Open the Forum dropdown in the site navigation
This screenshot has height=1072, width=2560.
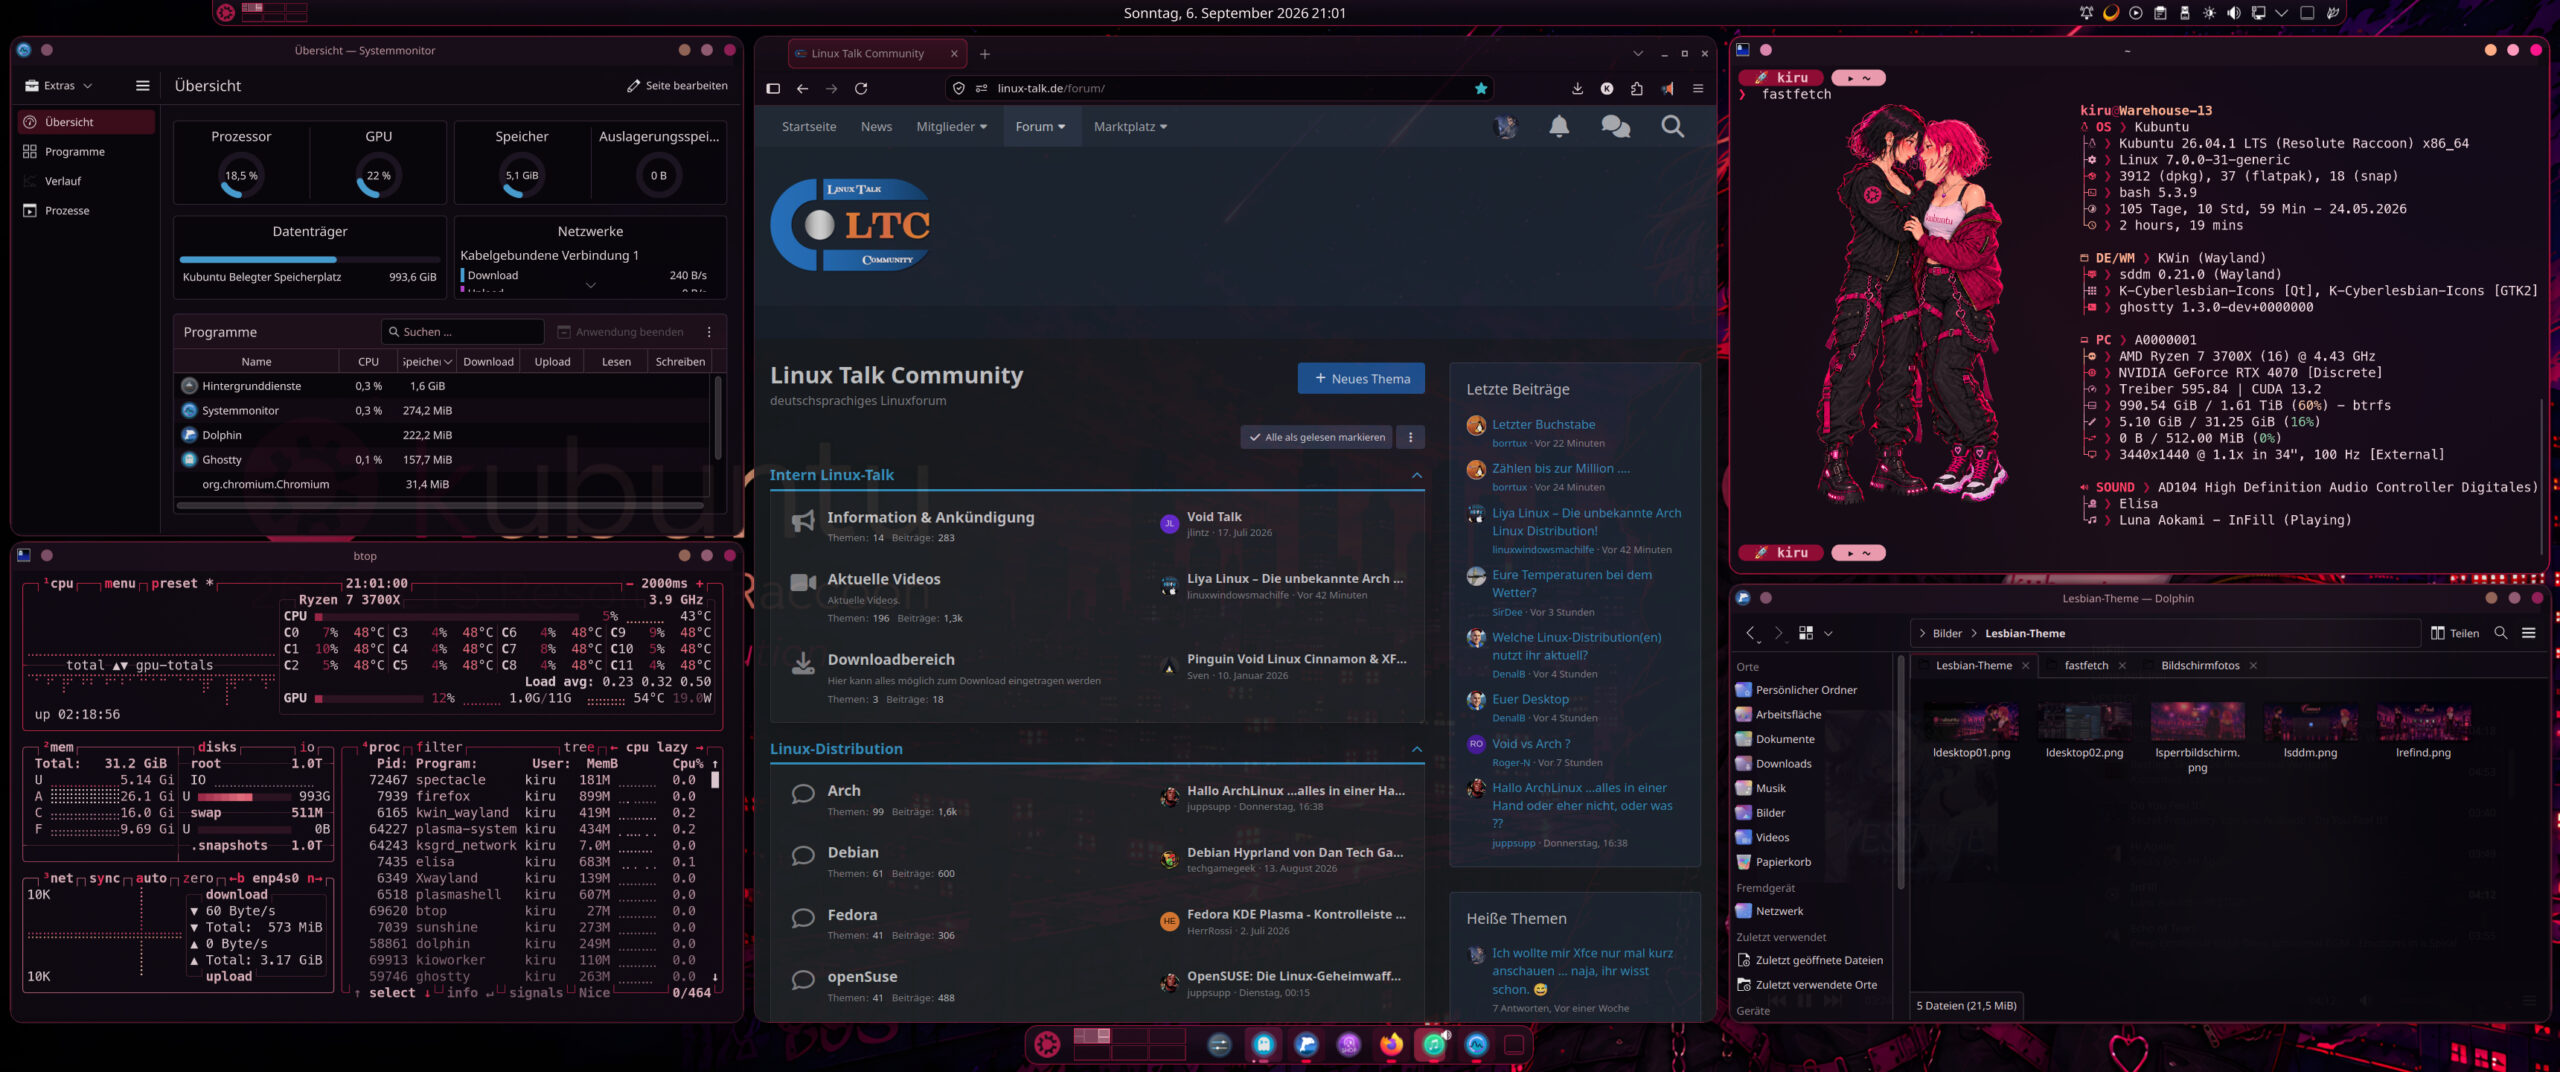coord(1040,127)
